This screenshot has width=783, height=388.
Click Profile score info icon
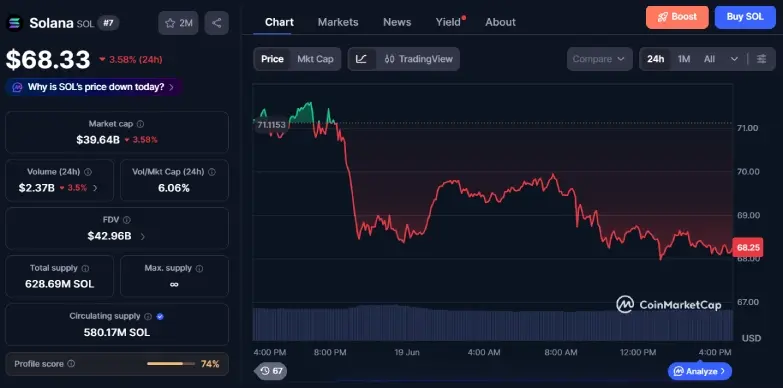(71, 364)
